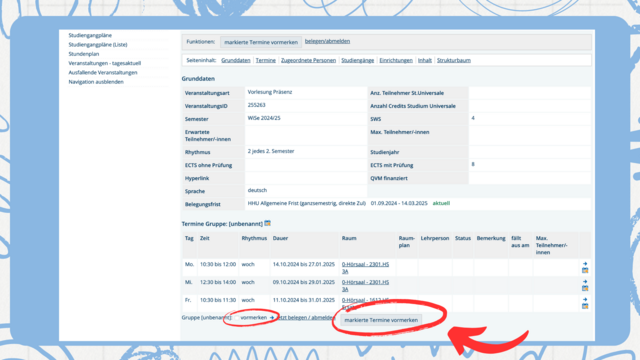Click the calendar icon in the Monday row

pos(585,270)
